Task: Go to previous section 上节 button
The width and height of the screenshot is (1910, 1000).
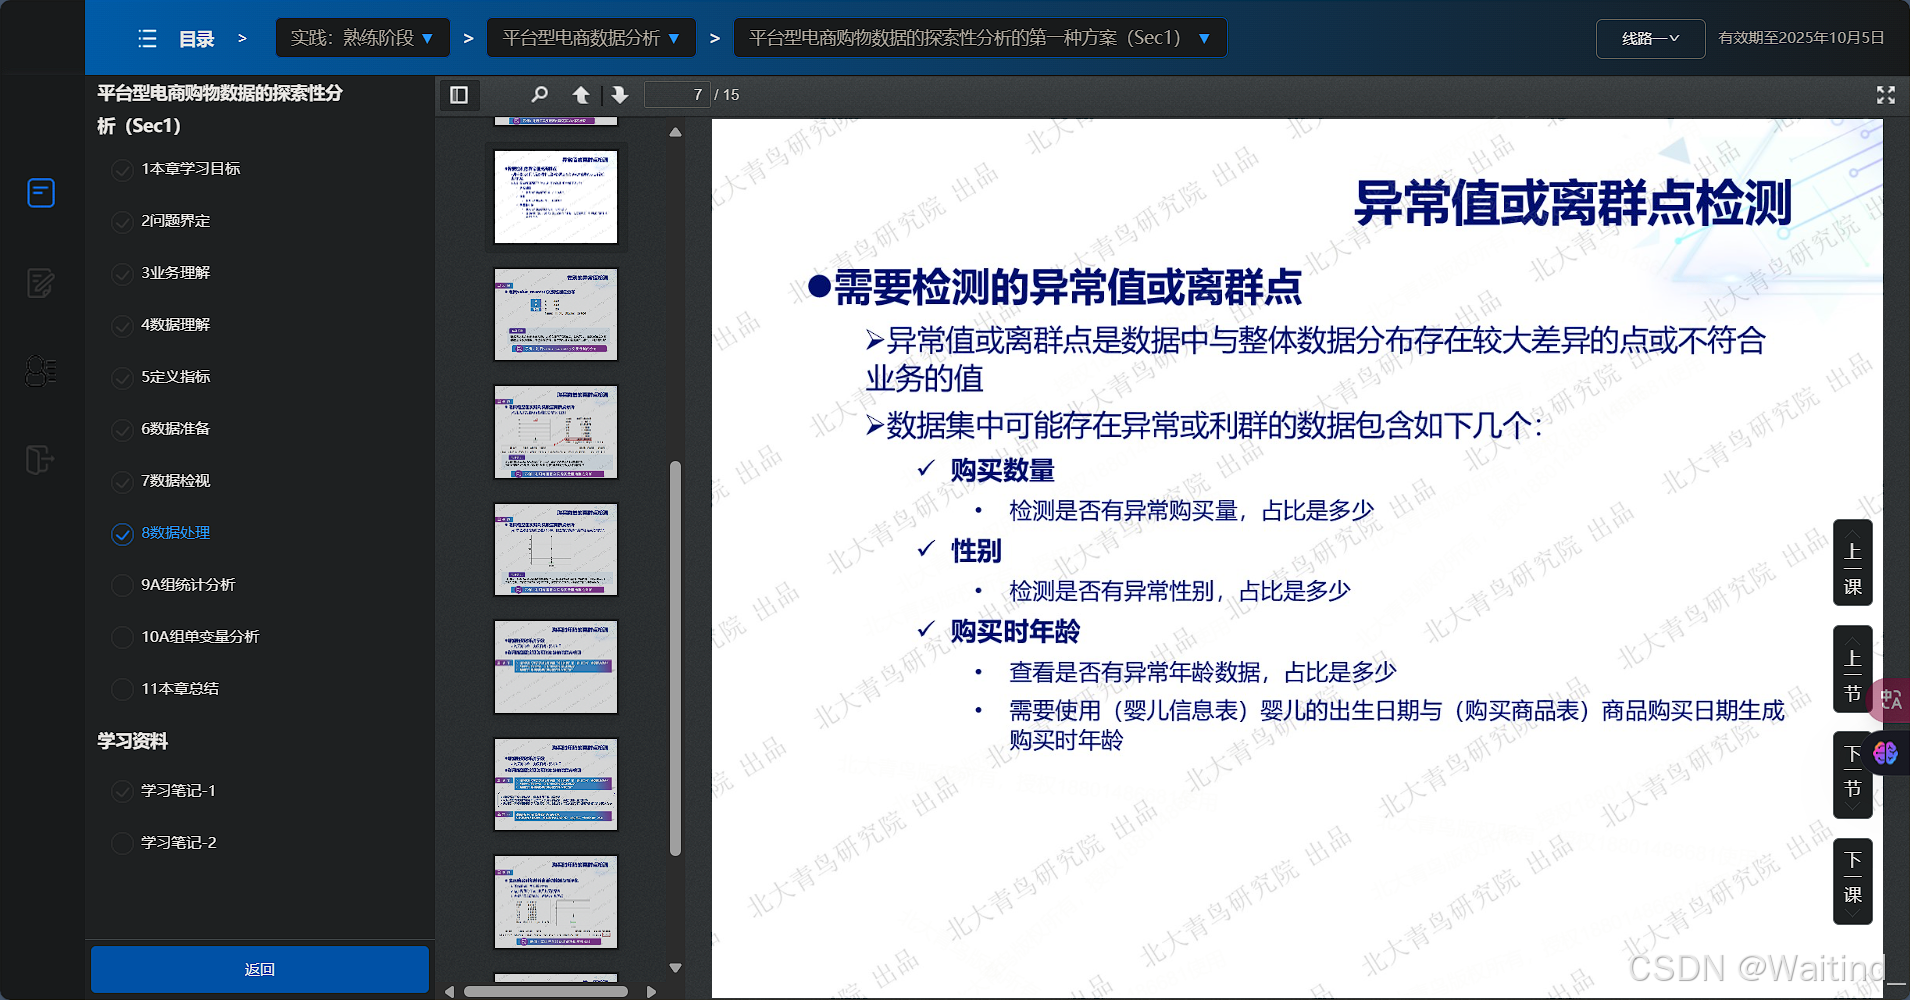Action: click(x=1852, y=670)
